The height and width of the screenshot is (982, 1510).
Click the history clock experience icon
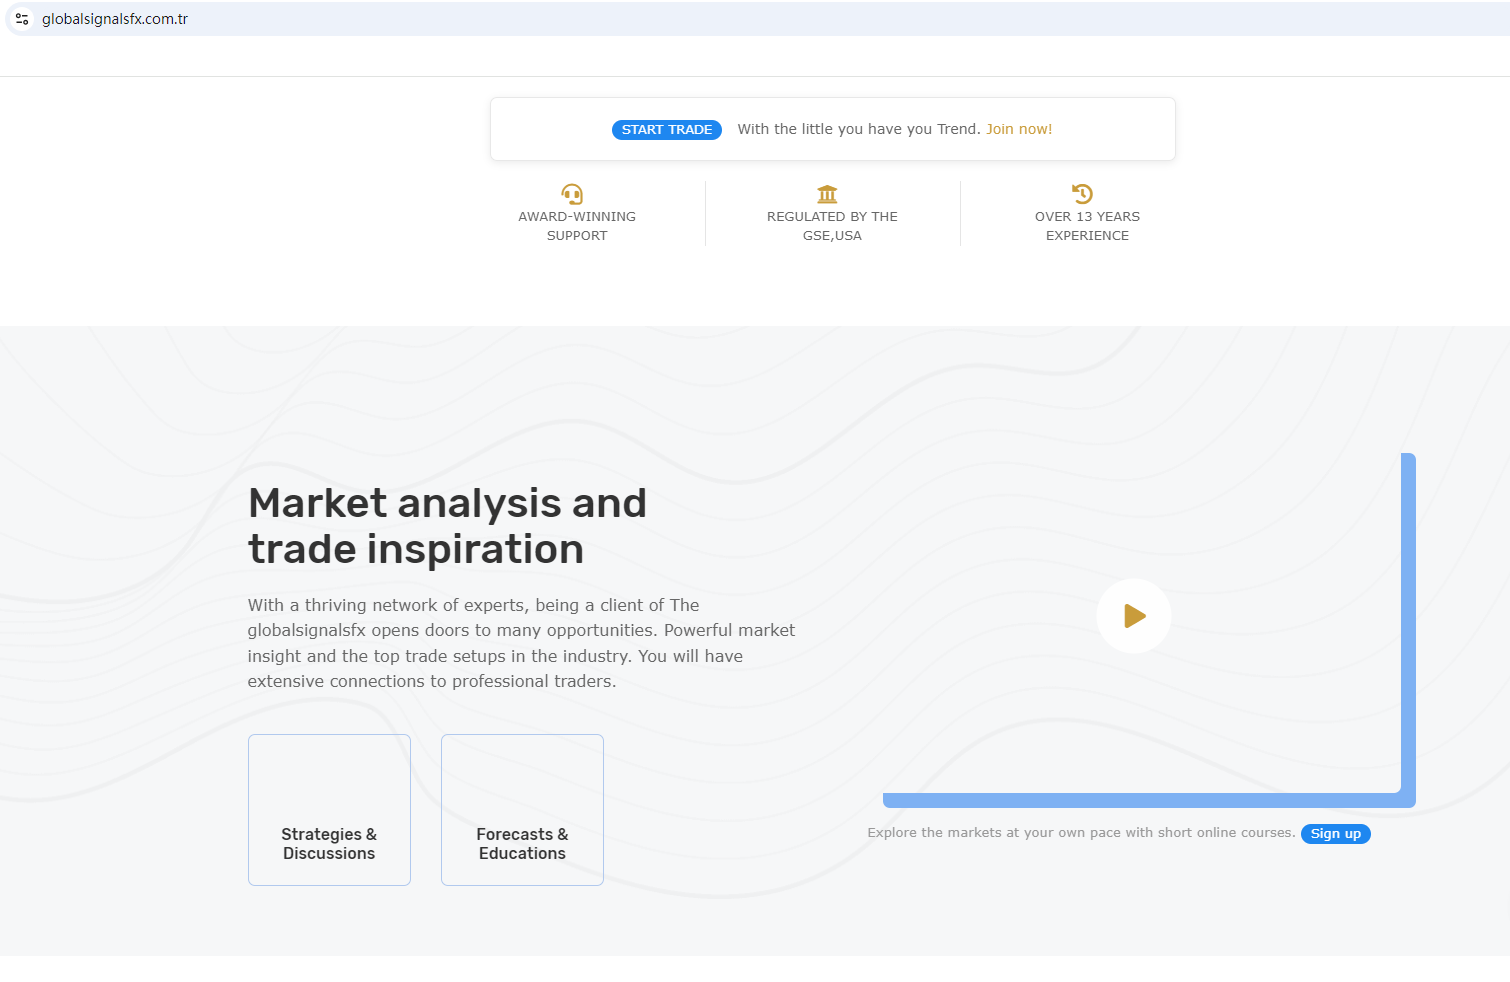coord(1082,194)
